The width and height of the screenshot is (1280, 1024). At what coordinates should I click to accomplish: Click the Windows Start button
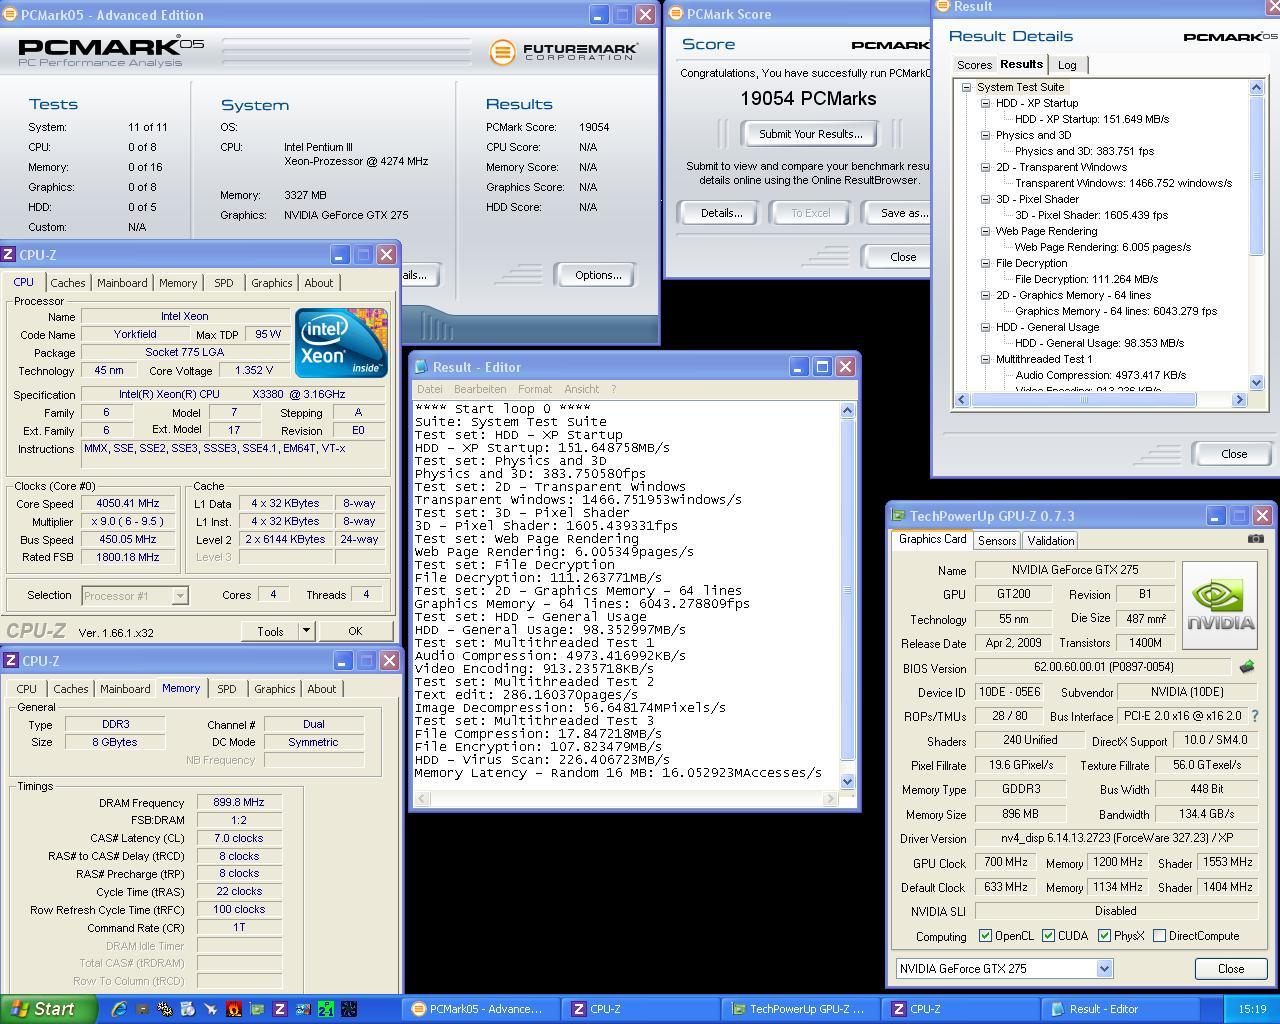click(x=48, y=1009)
